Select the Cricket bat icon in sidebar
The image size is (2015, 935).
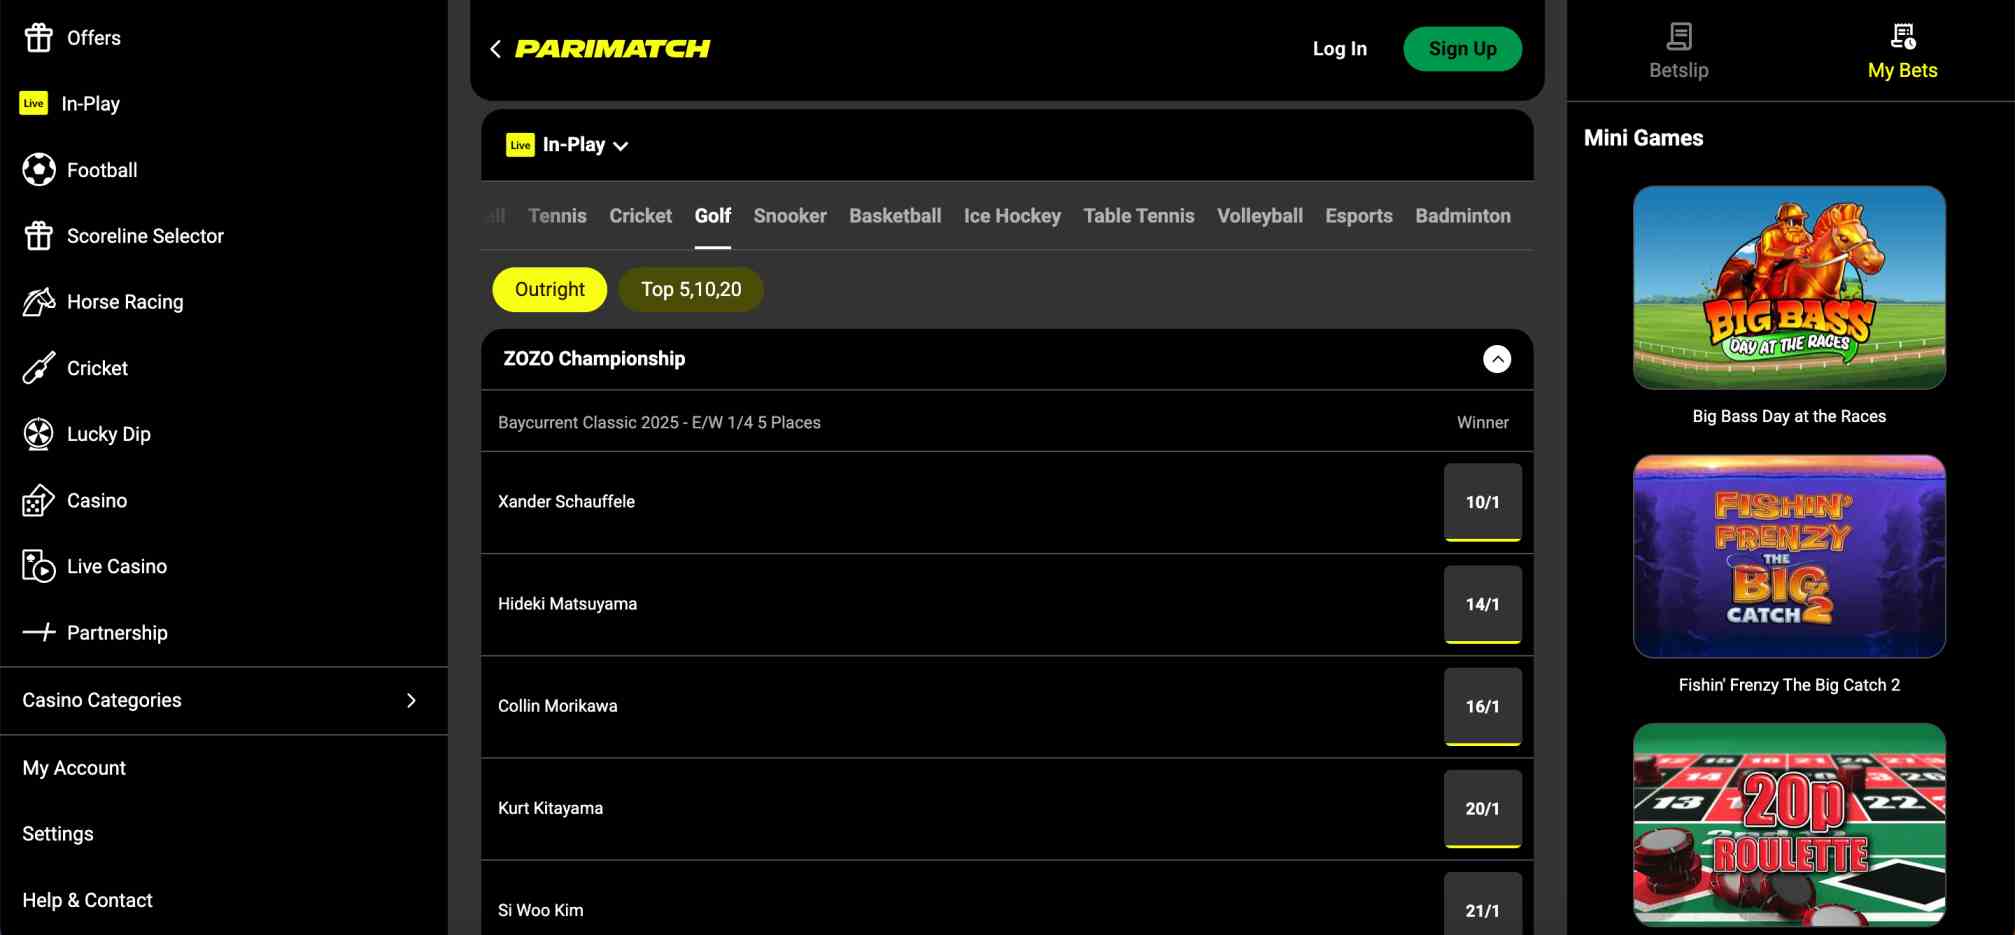tap(39, 368)
